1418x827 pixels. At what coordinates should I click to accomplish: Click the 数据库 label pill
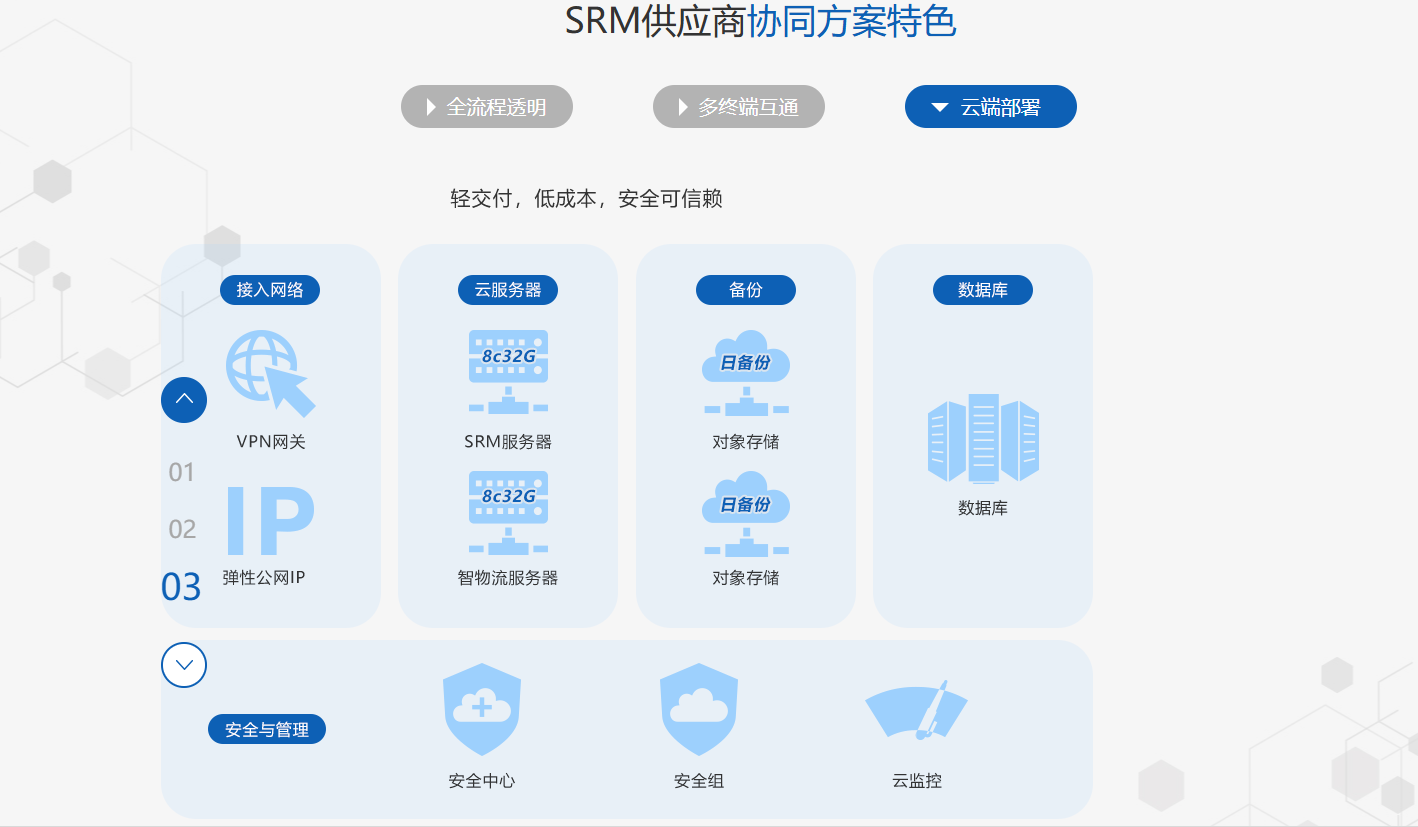(x=983, y=290)
